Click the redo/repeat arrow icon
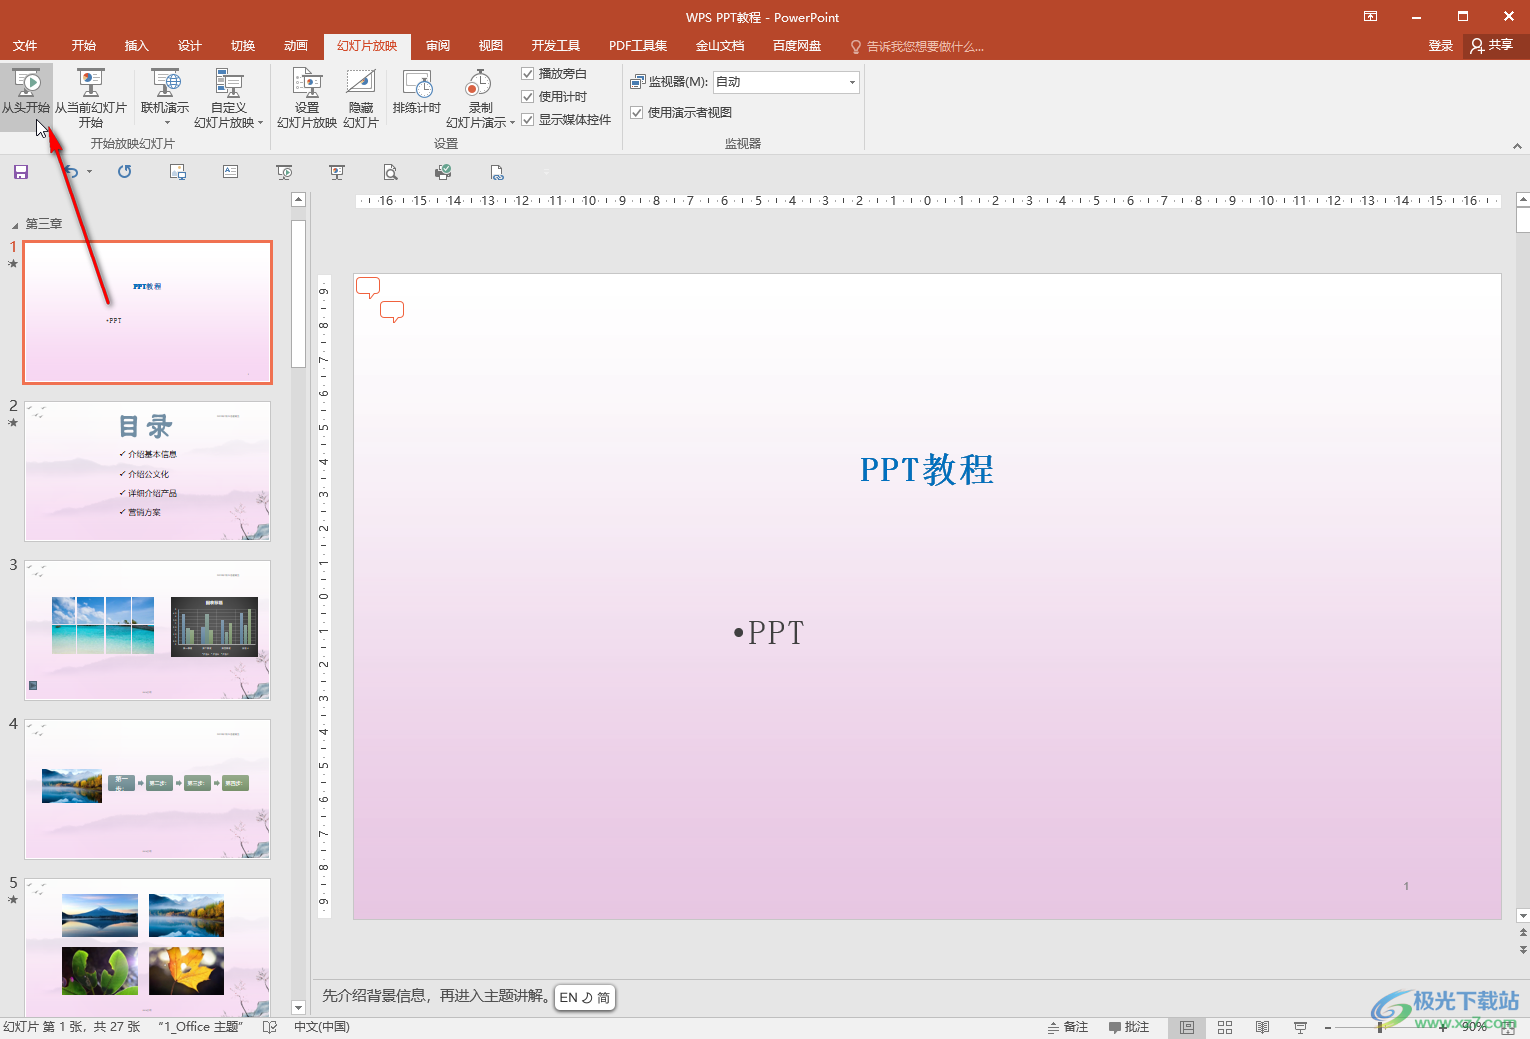 pyautogui.click(x=124, y=172)
